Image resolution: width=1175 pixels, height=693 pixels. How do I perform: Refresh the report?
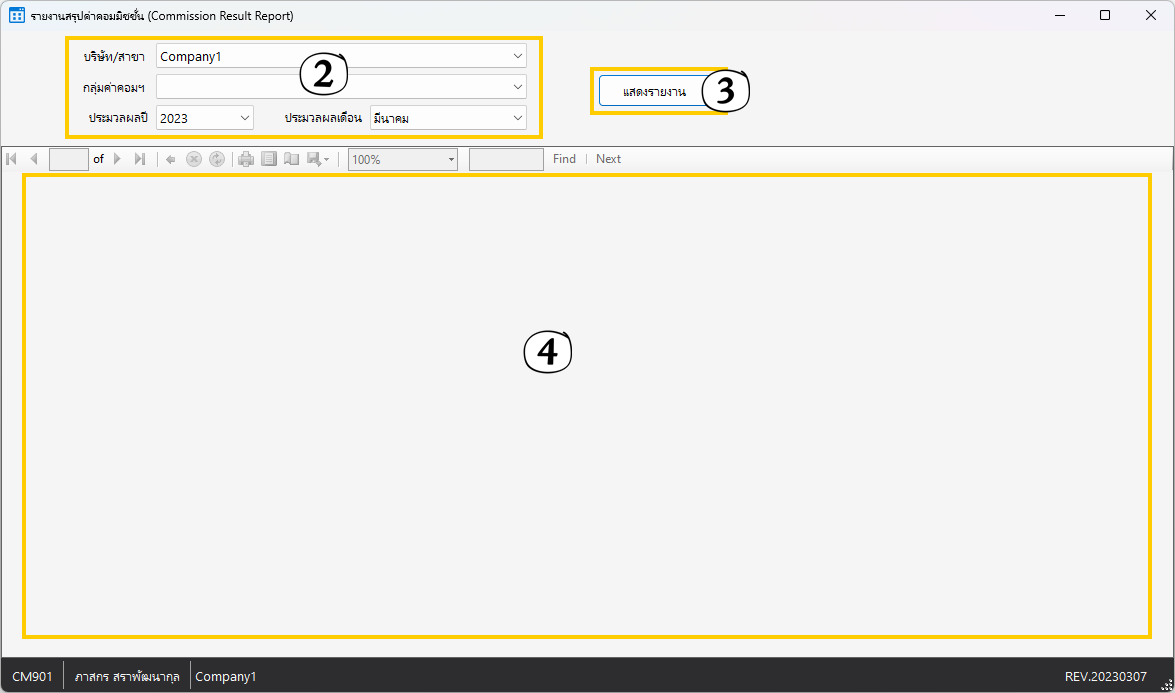pyautogui.click(x=217, y=159)
